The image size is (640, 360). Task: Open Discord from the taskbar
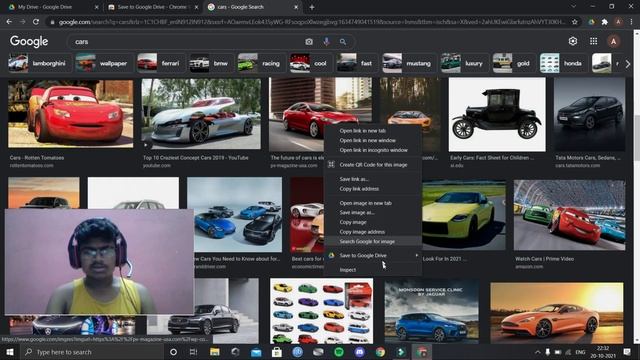[360, 352]
